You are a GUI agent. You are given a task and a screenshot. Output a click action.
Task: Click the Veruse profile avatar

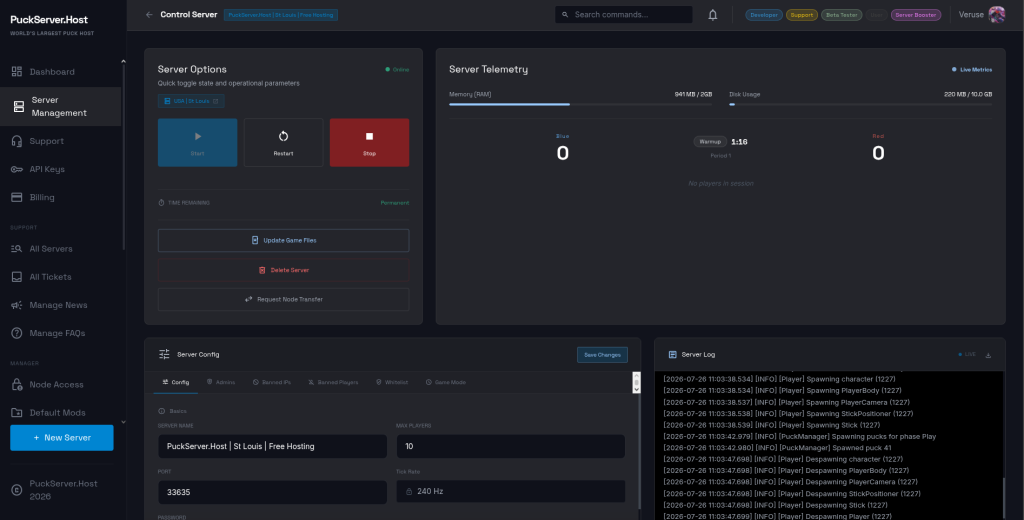click(997, 14)
